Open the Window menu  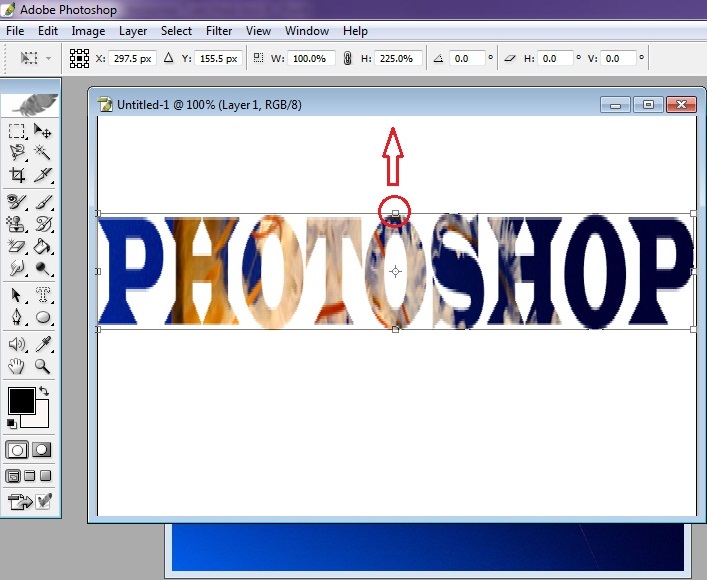pos(307,31)
